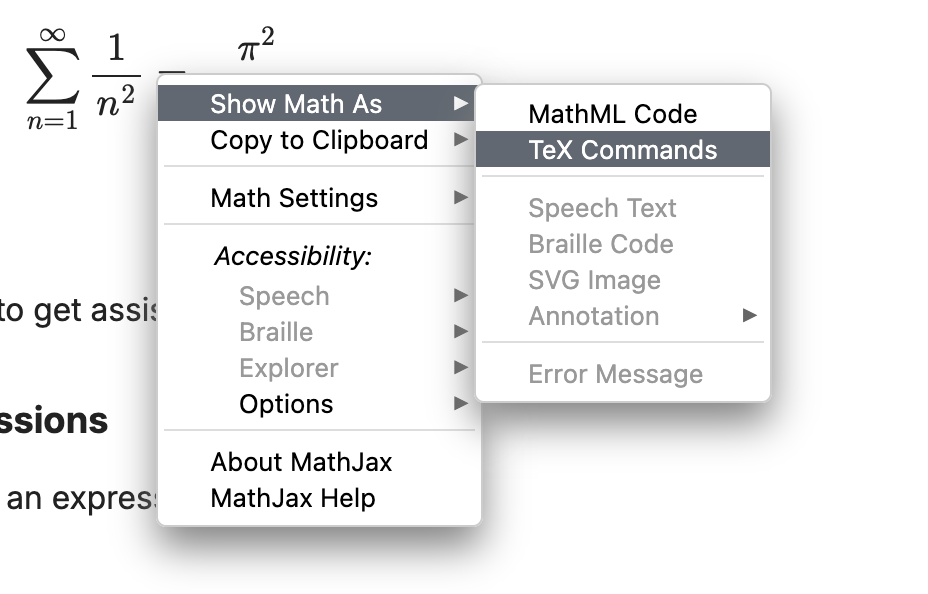Expand arrow beside Annotation
928x594 pixels.
(x=749, y=316)
